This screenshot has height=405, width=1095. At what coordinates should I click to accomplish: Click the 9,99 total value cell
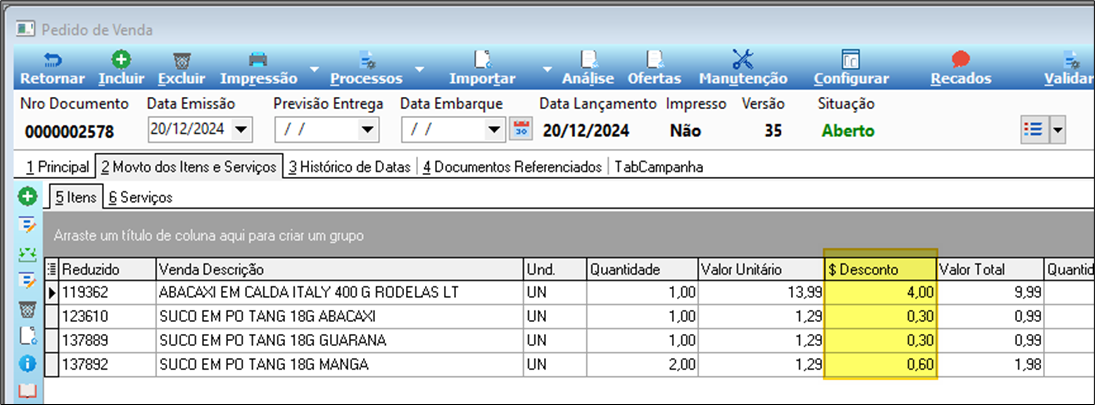[990, 293]
